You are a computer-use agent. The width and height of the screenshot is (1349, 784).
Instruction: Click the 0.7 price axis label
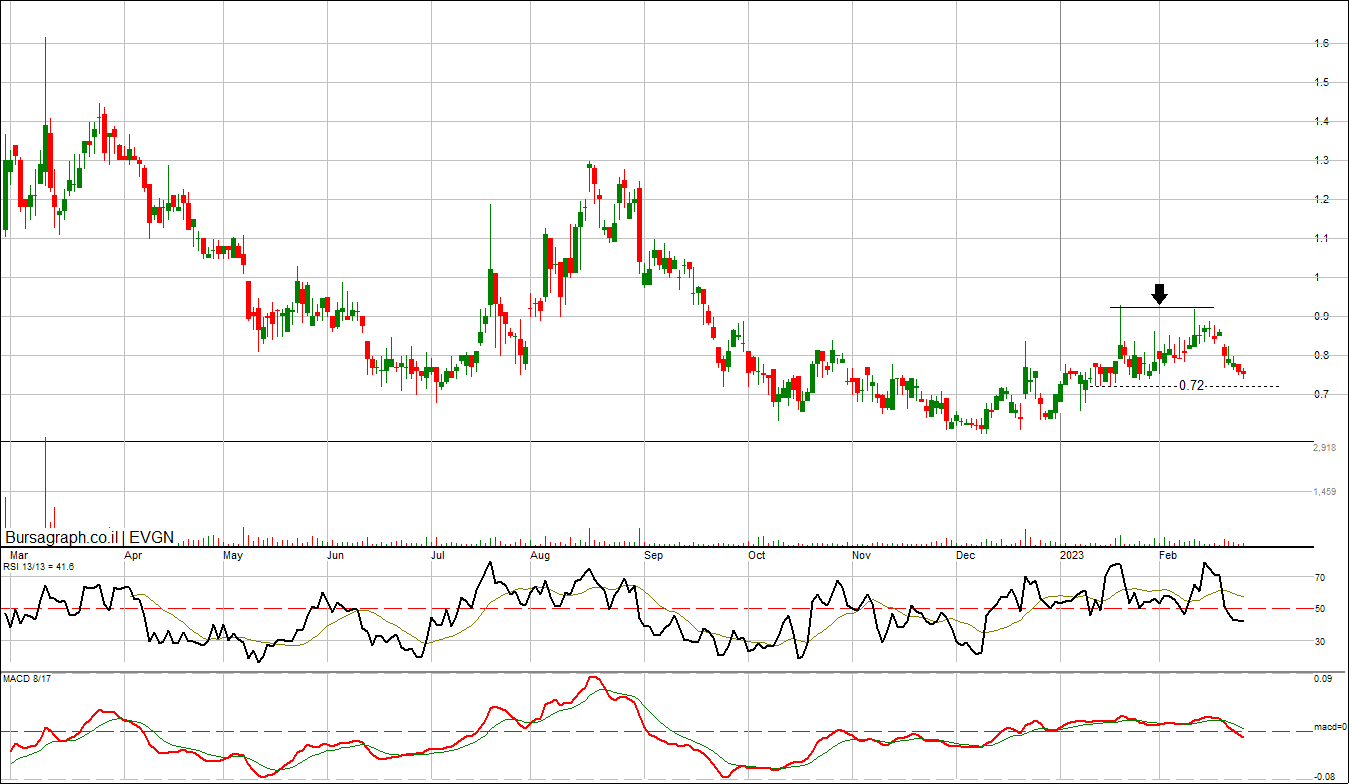click(x=1322, y=395)
